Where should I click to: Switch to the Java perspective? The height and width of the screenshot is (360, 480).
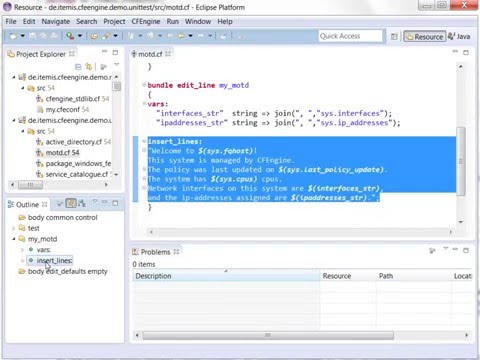(459, 36)
